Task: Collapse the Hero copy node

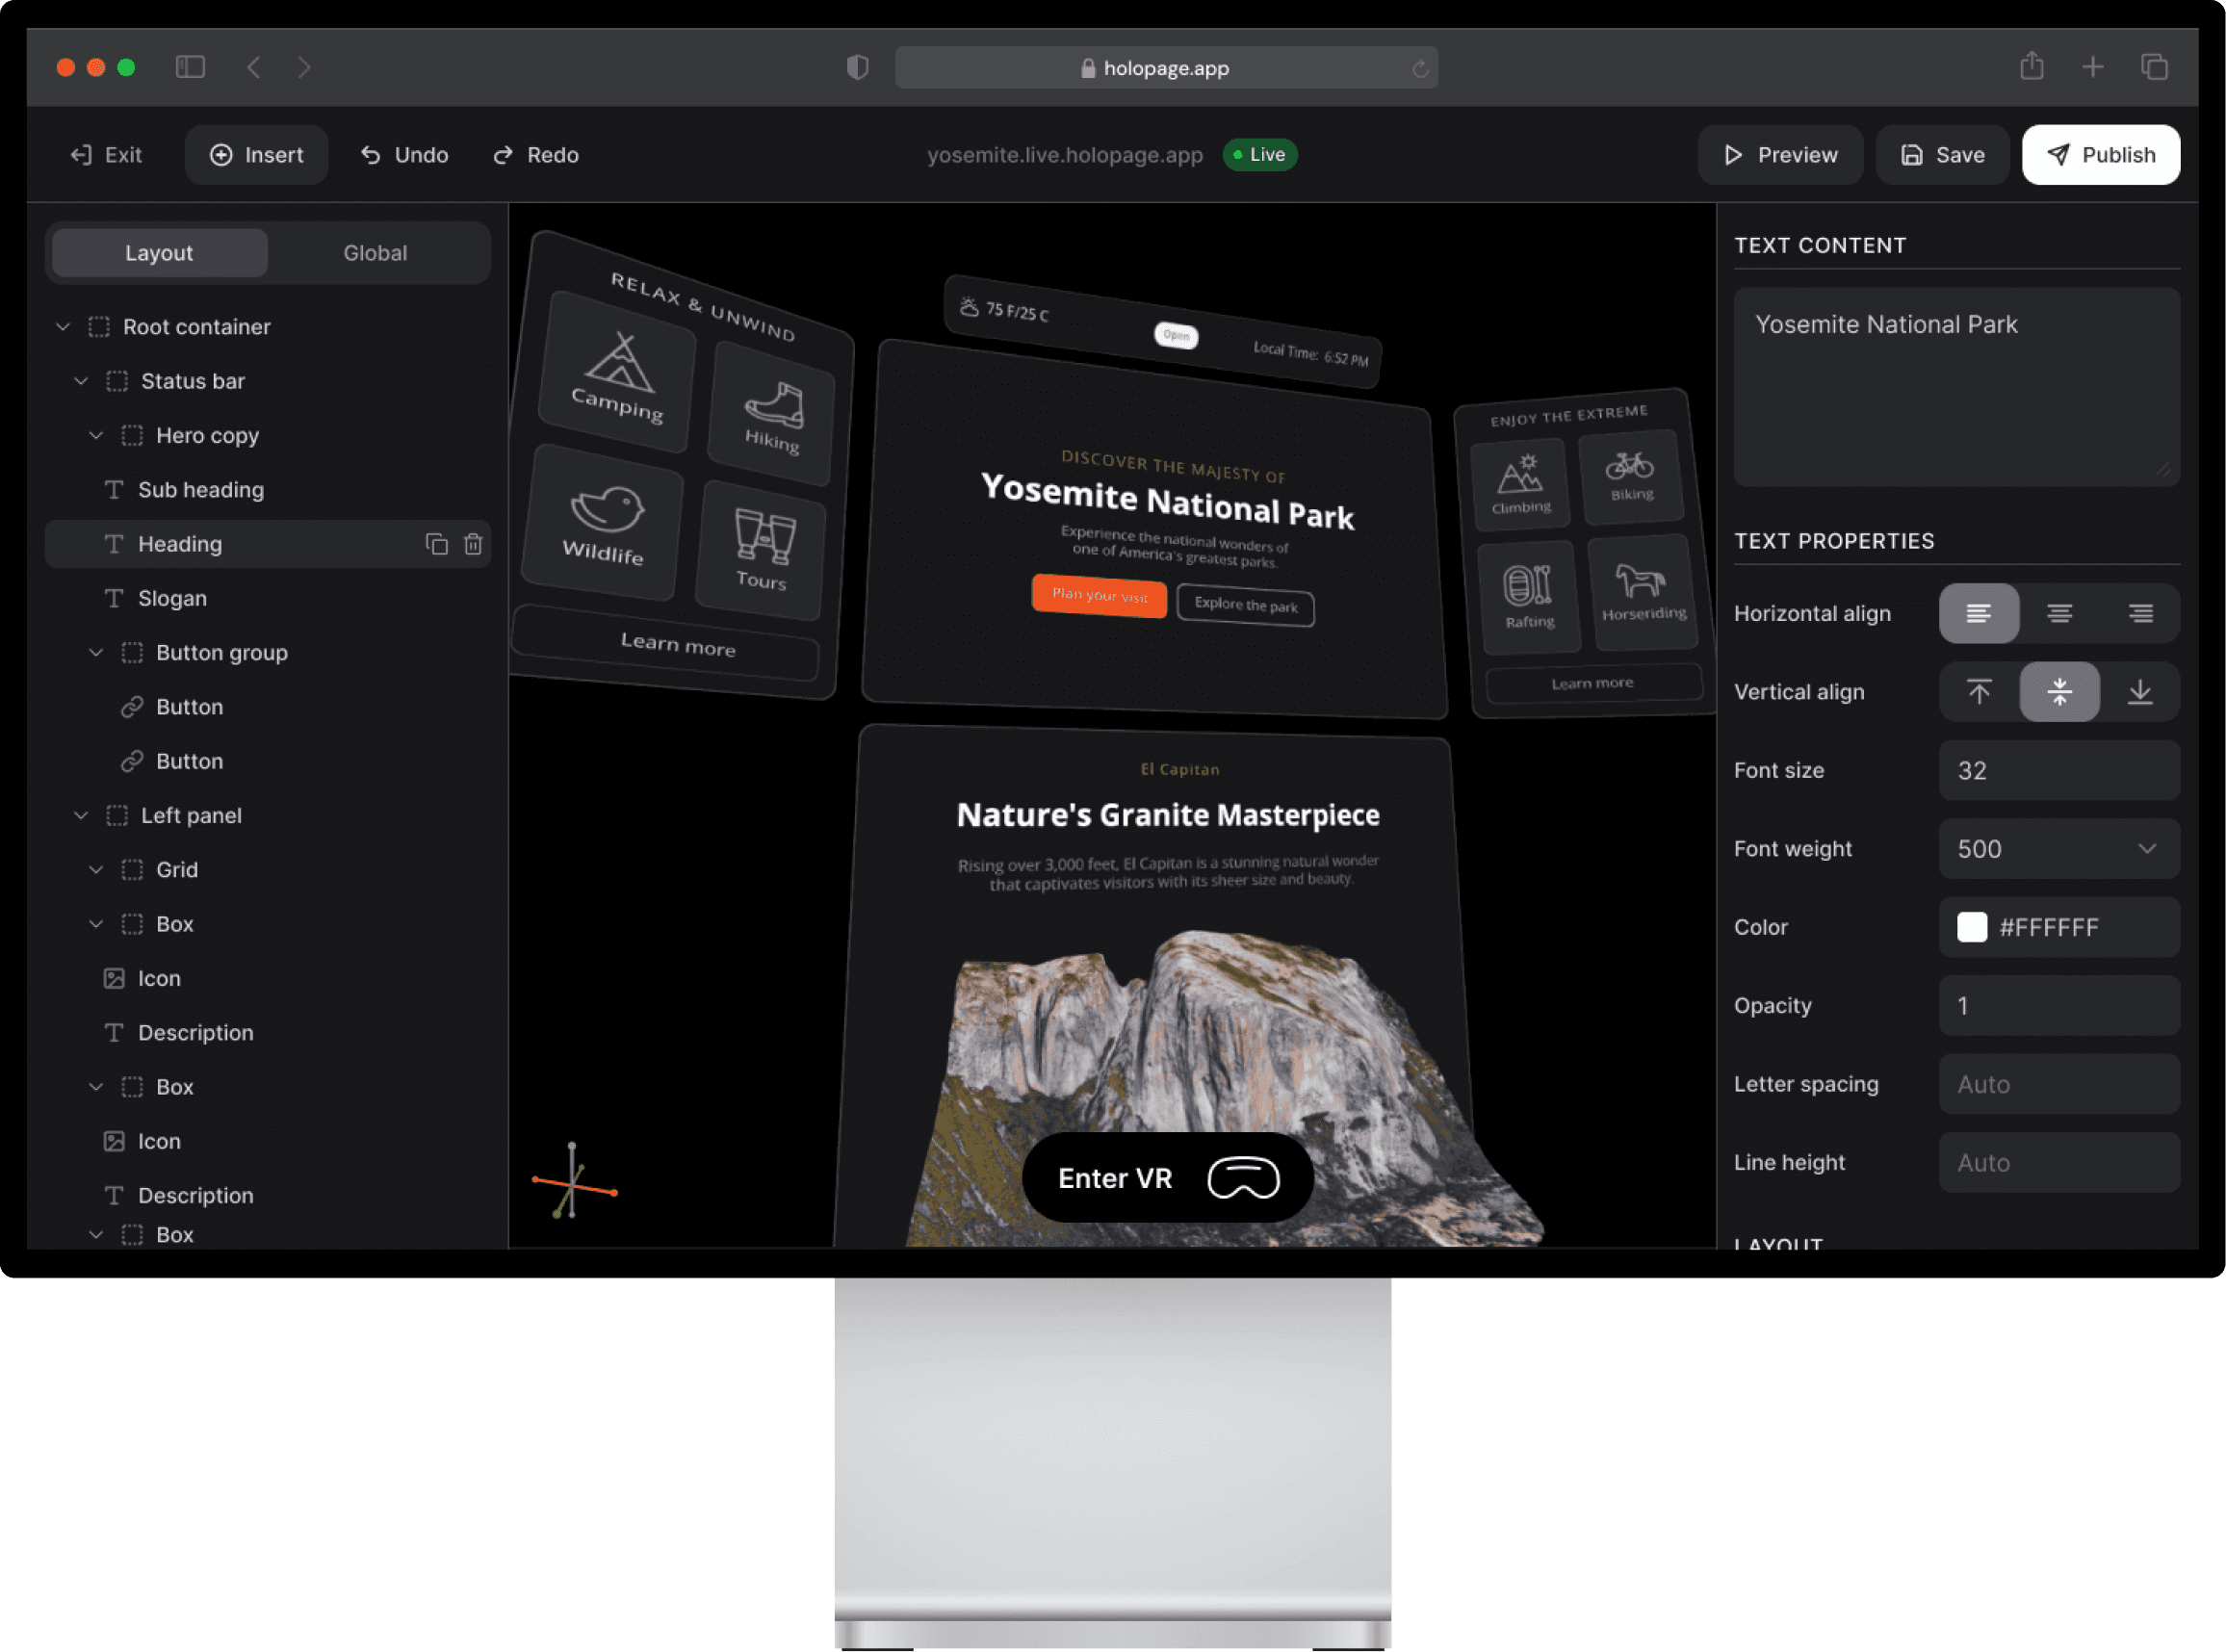Action: [96, 435]
